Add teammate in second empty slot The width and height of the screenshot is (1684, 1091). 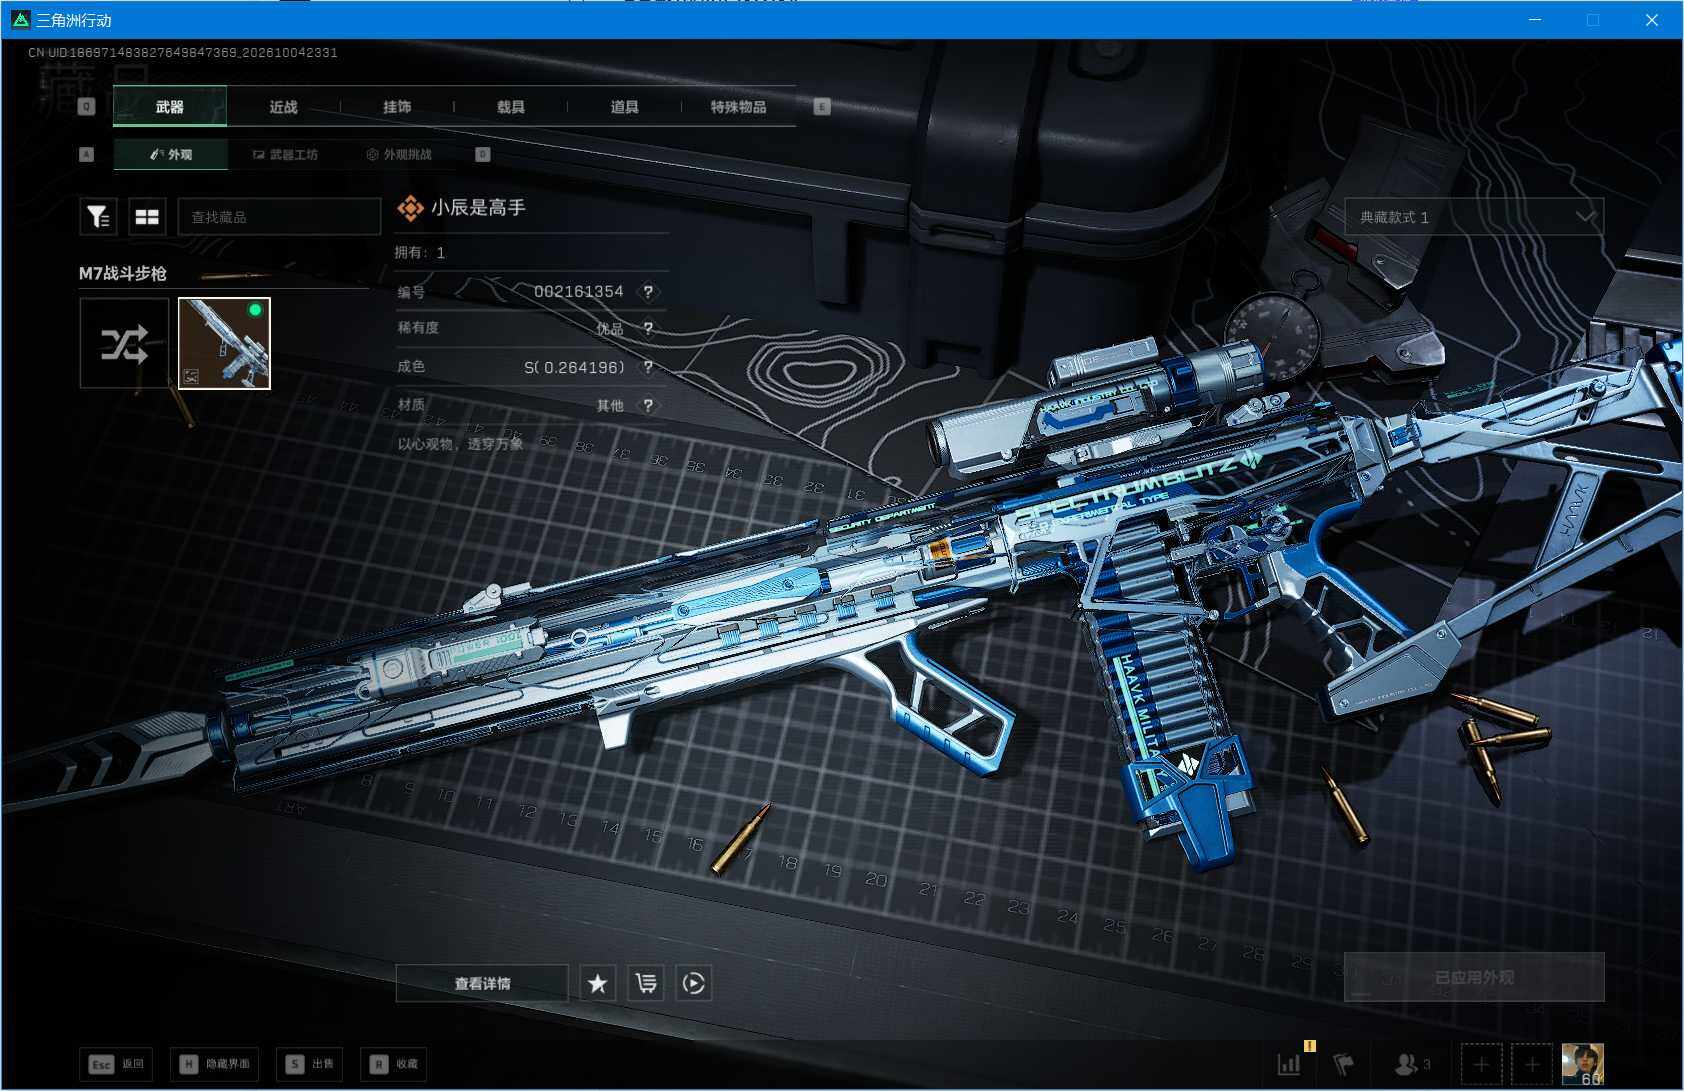(x=1531, y=1063)
